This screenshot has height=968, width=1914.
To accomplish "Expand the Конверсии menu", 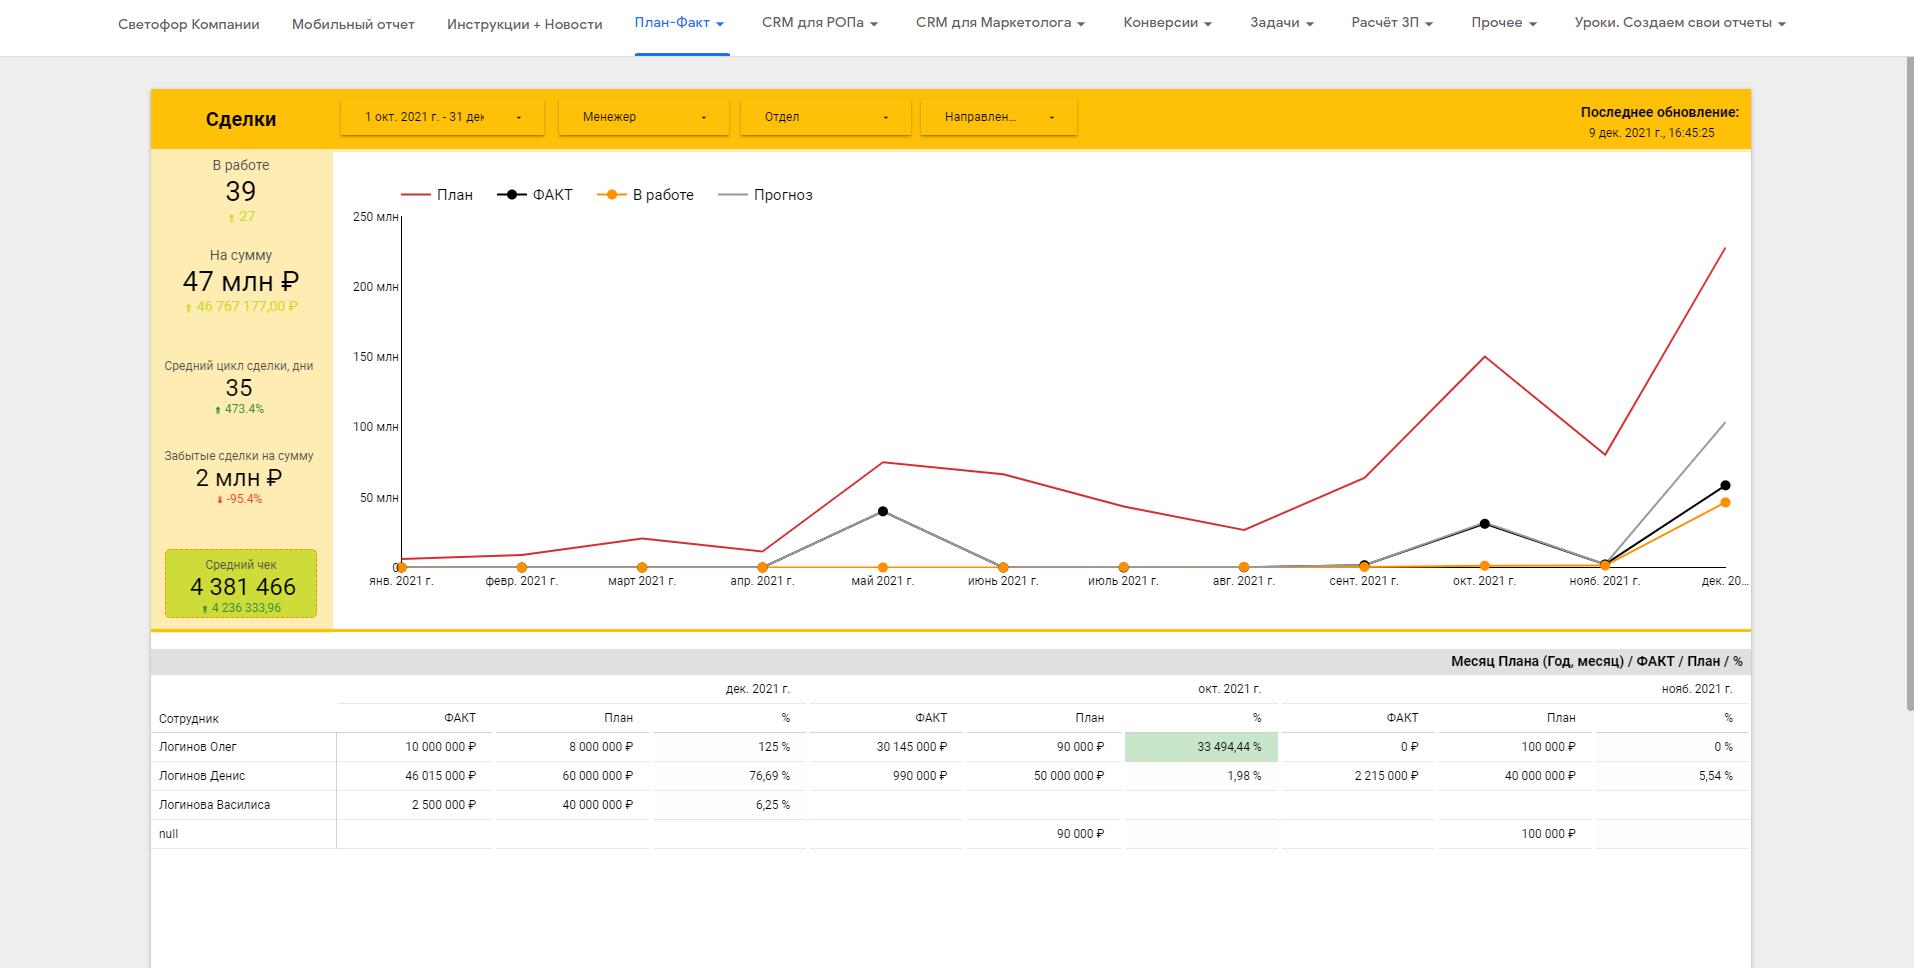I will point(1167,23).
